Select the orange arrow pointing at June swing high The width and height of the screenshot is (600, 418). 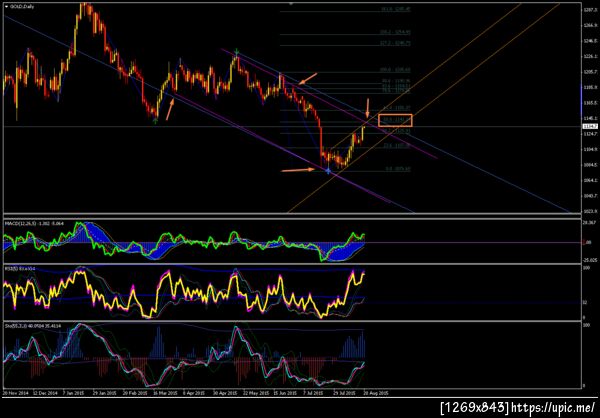click(308, 78)
